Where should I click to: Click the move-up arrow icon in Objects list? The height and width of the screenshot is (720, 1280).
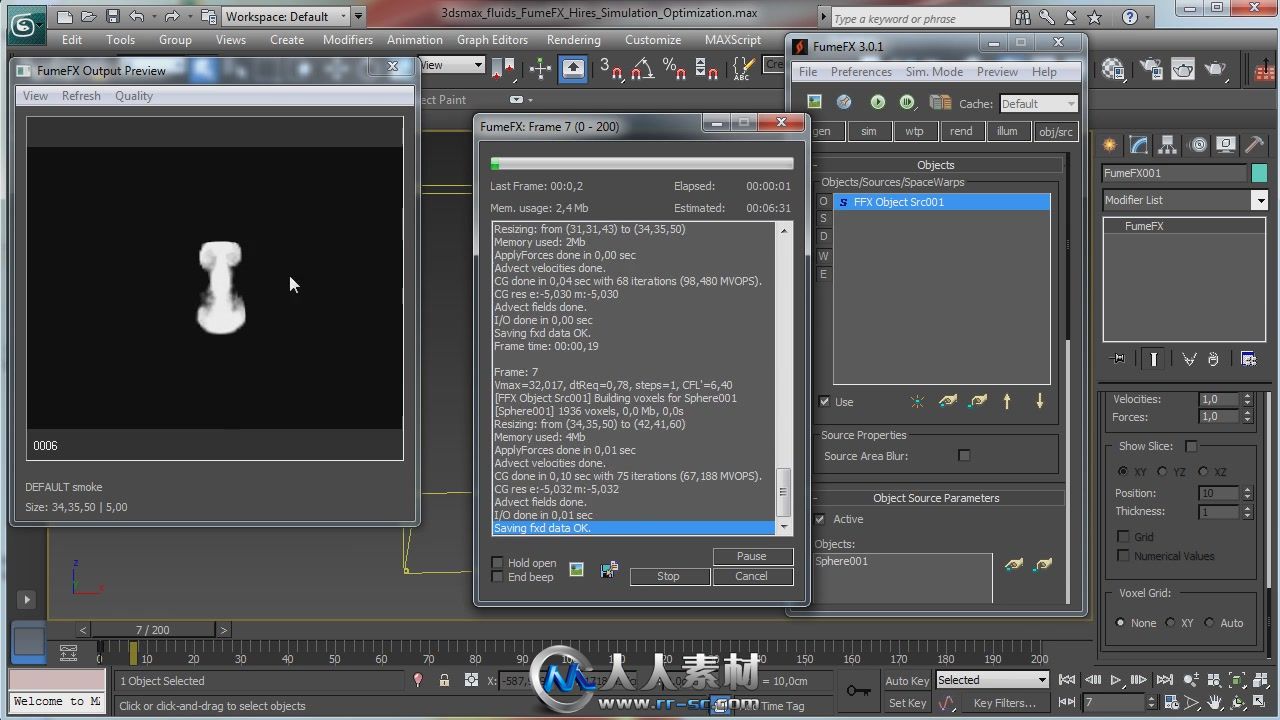click(x=1007, y=401)
